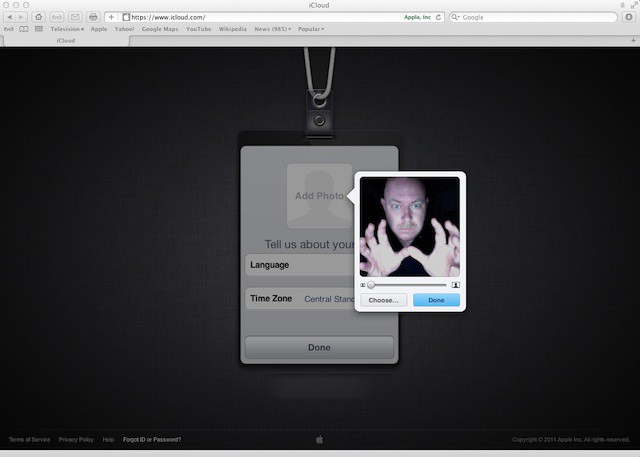Open the home page icon

pos(38,17)
